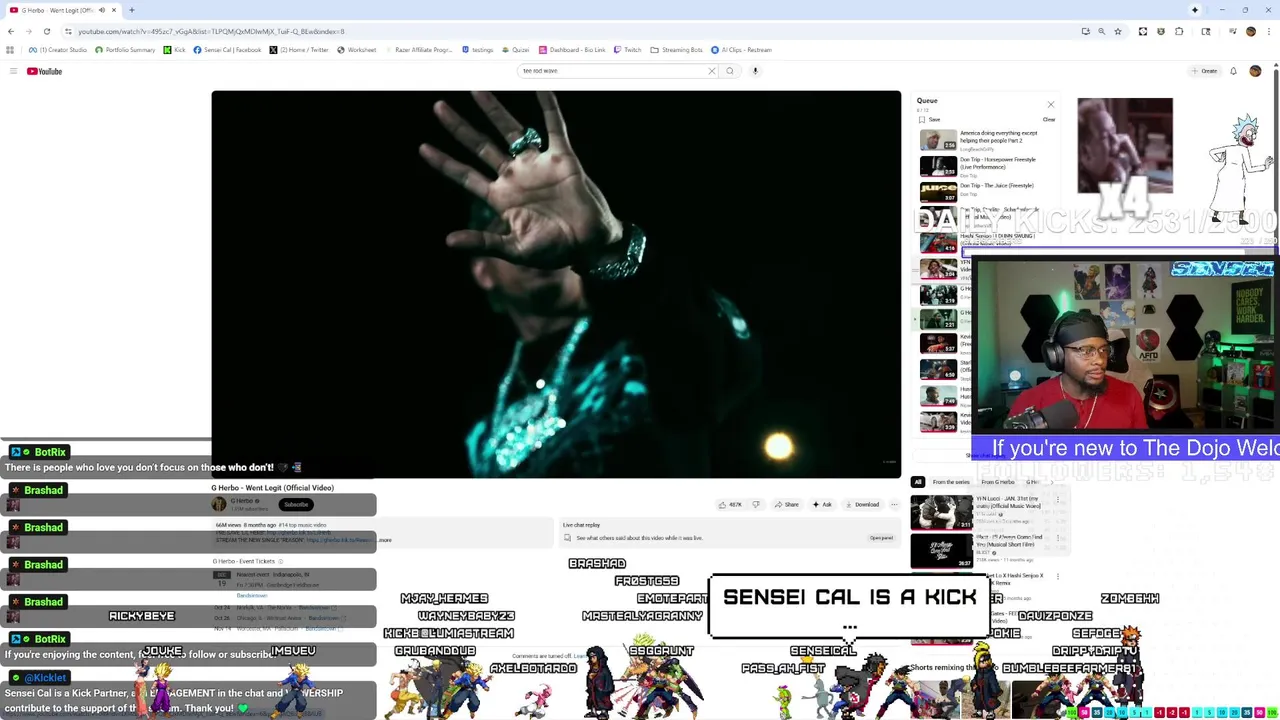1280x720 pixels.
Task: Open the browser apps grid shortcut
Action: [10, 50]
